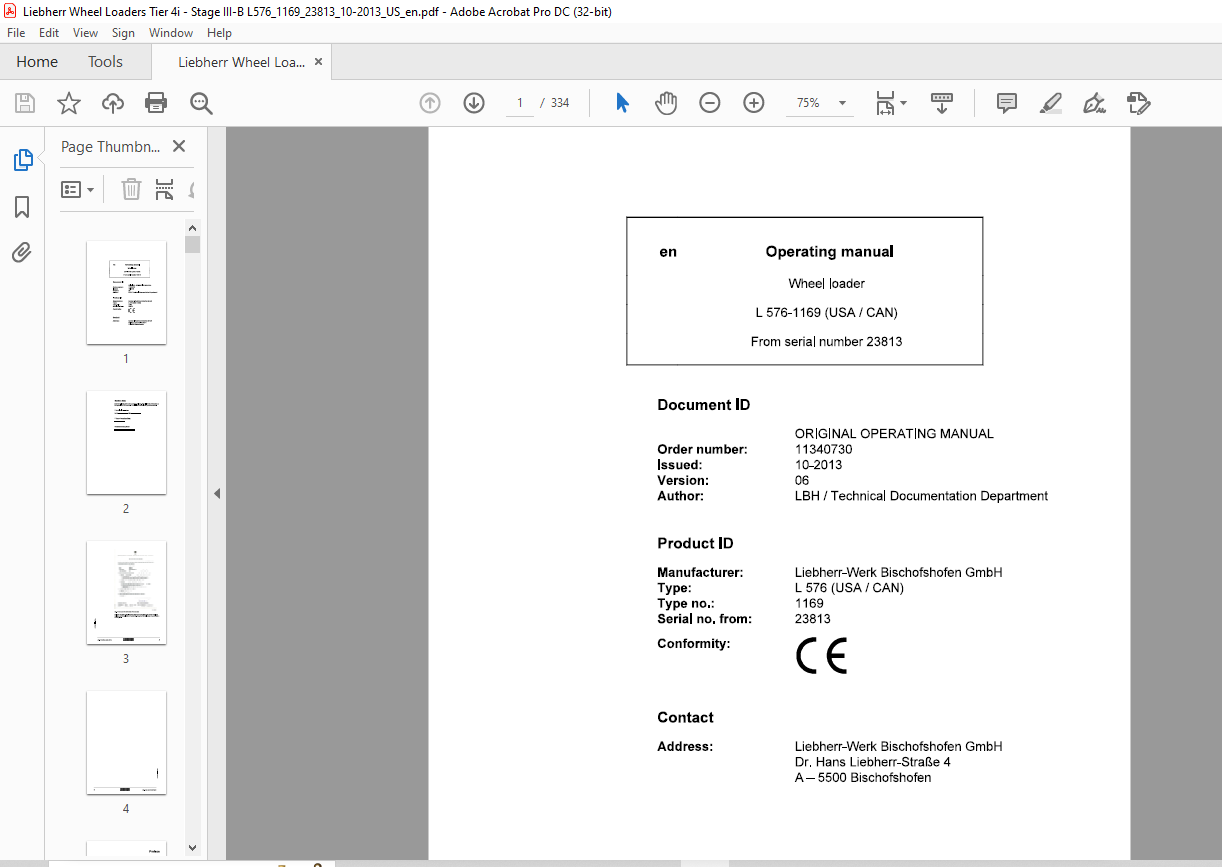The width and height of the screenshot is (1222, 867).
Task: Click the thumbnail page layout icon
Action: tap(165, 189)
